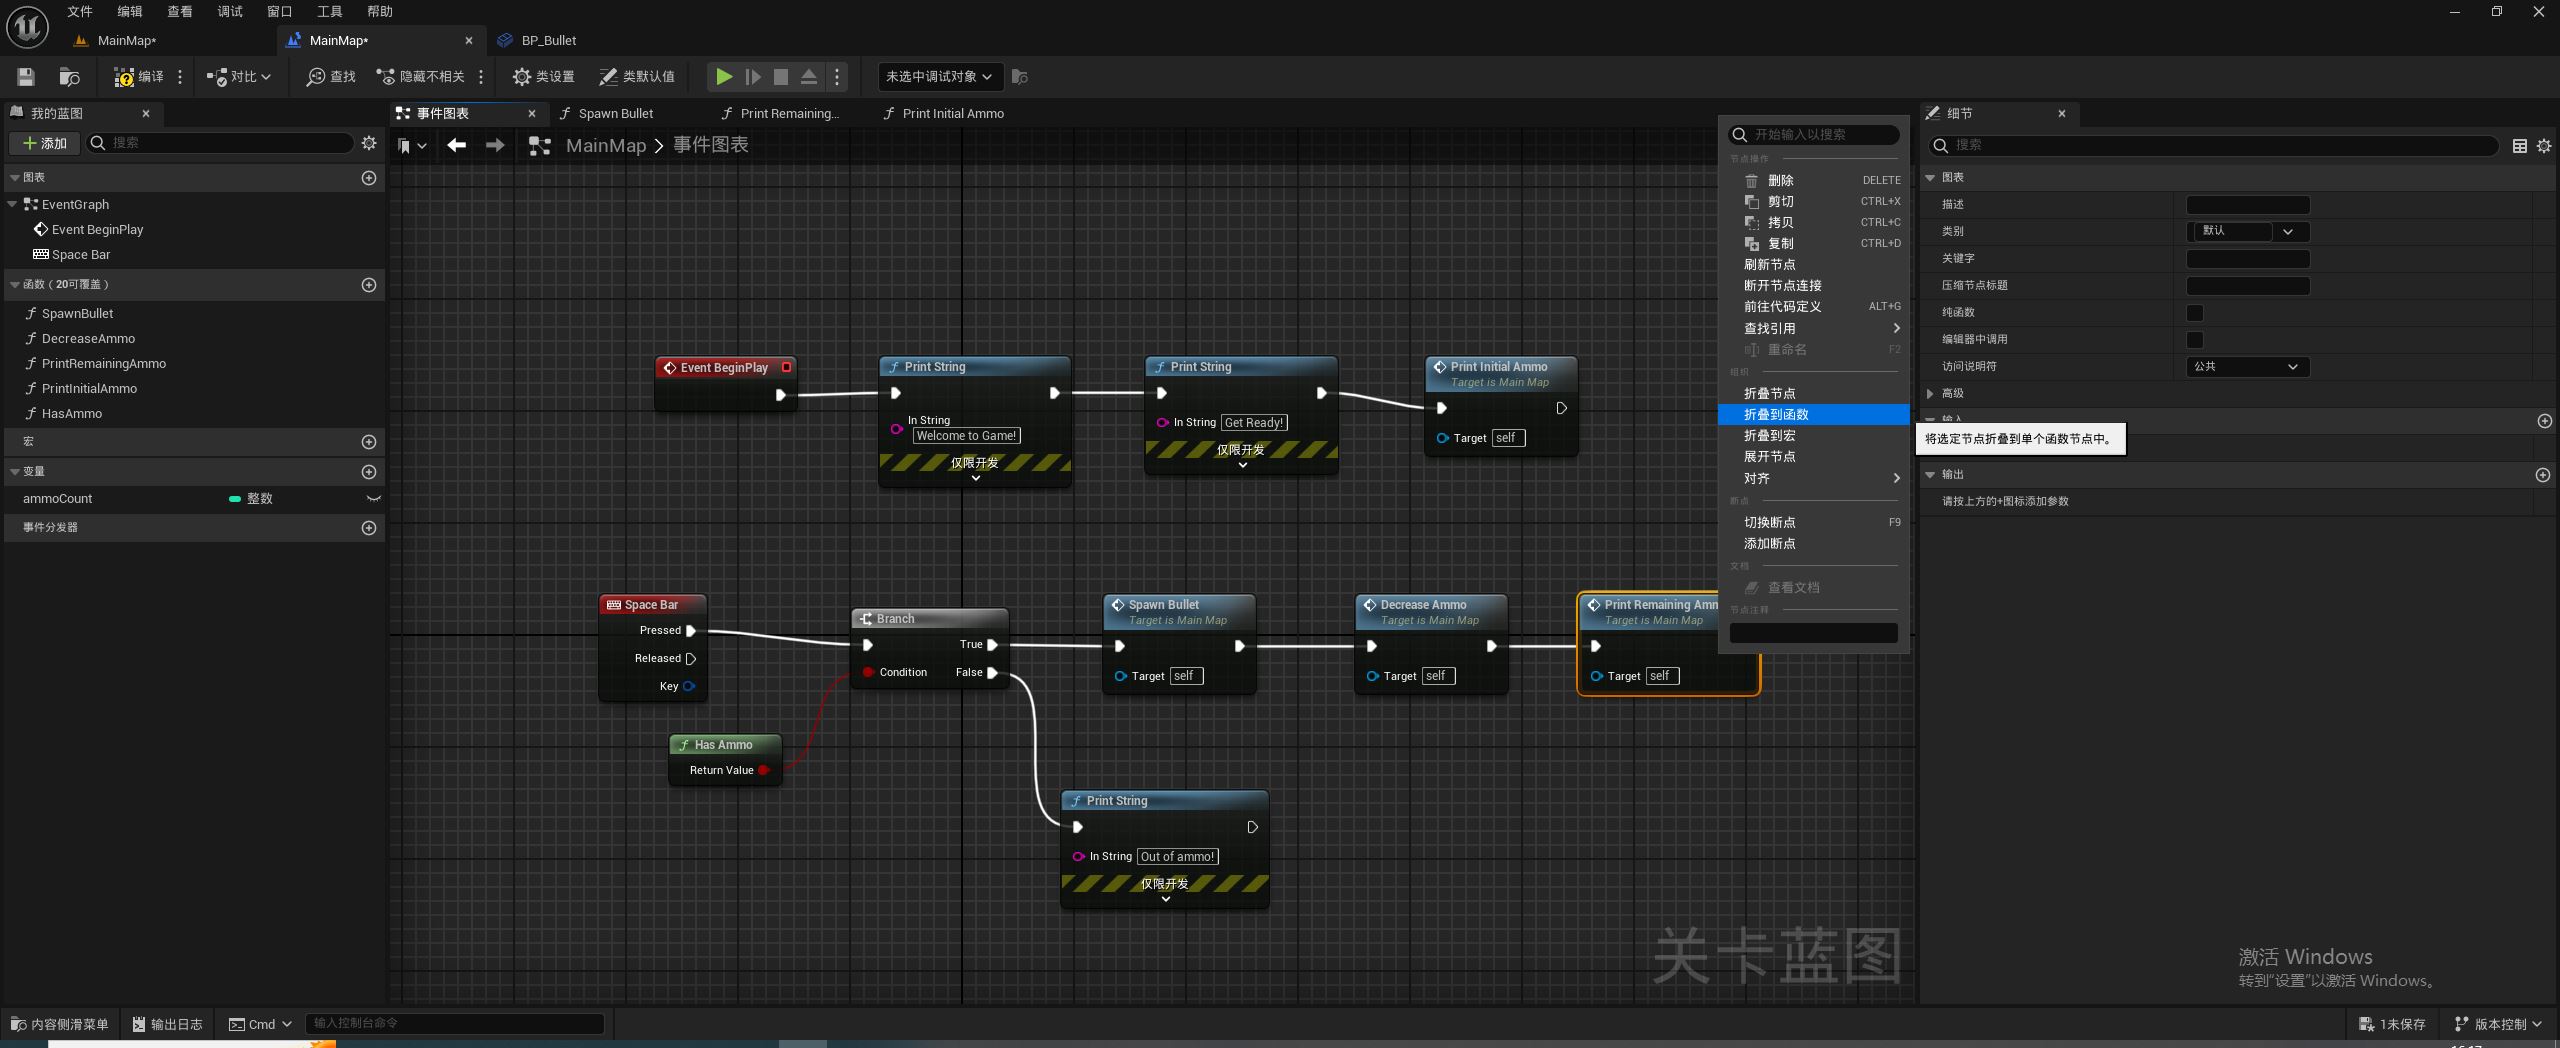Image resolution: width=2560 pixels, height=1048 pixels.
Task: Open the Content Drawer (内容侧滑菜单)
Action: click(60, 1024)
